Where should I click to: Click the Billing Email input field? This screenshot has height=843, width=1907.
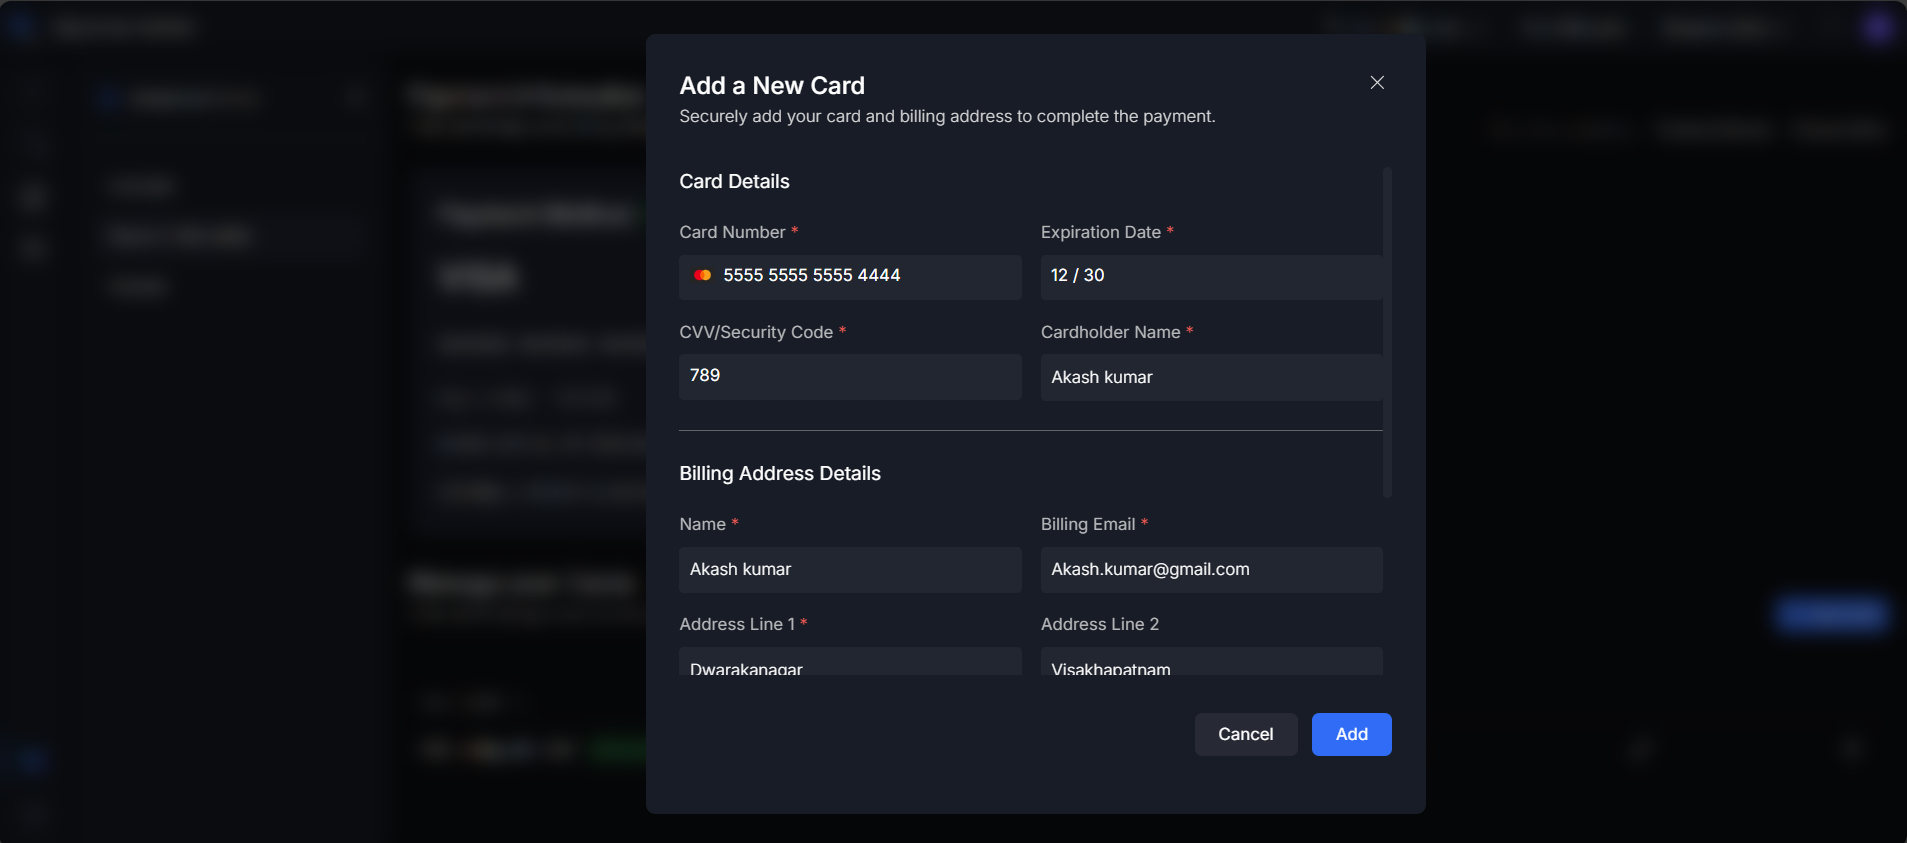point(1210,569)
